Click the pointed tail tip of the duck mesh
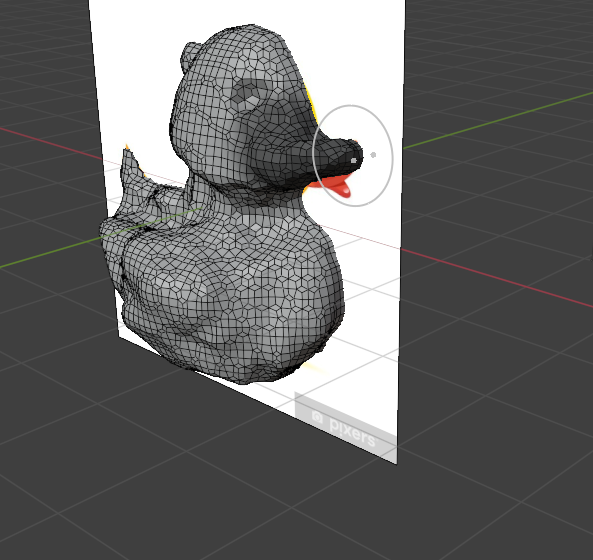This screenshot has width=593, height=560. coord(127,156)
